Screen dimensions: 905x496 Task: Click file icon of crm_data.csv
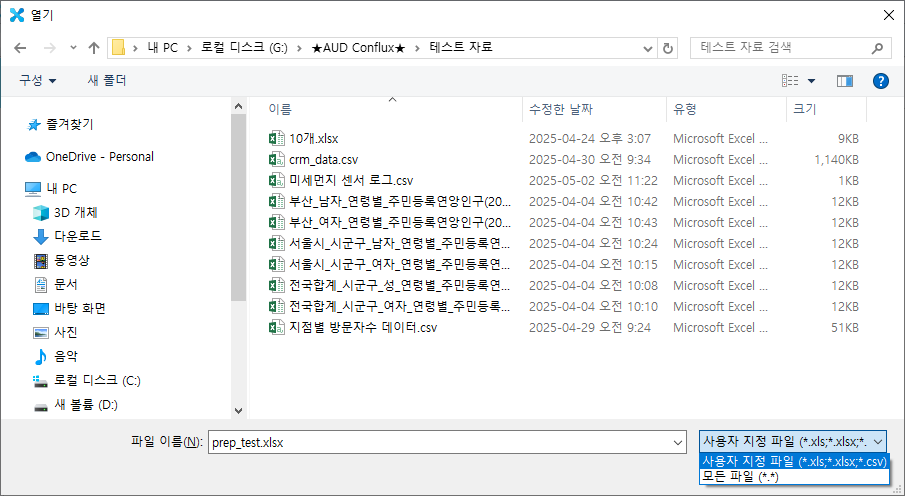[276, 159]
